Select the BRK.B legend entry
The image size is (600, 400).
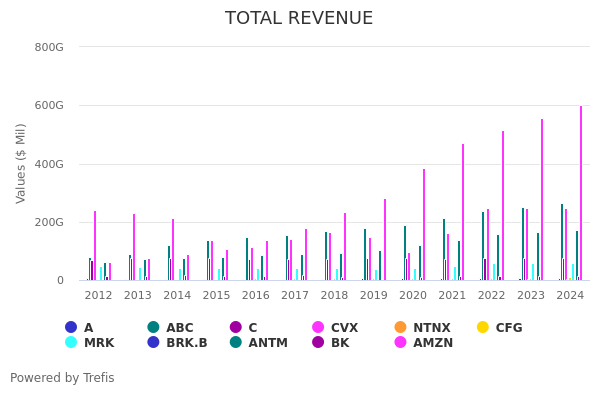(153, 343)
